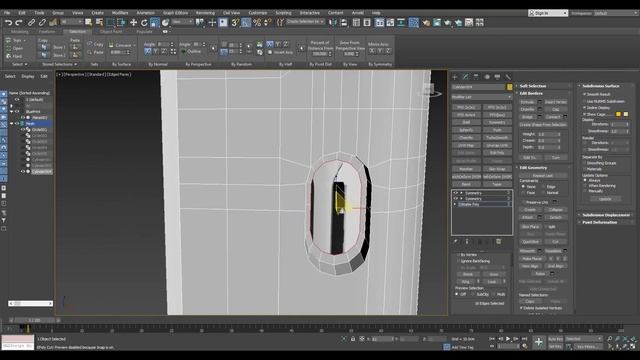This screenshot has width=640, height=360.
Task: Toggle Isoline Display checkbox
Action: 584,108
